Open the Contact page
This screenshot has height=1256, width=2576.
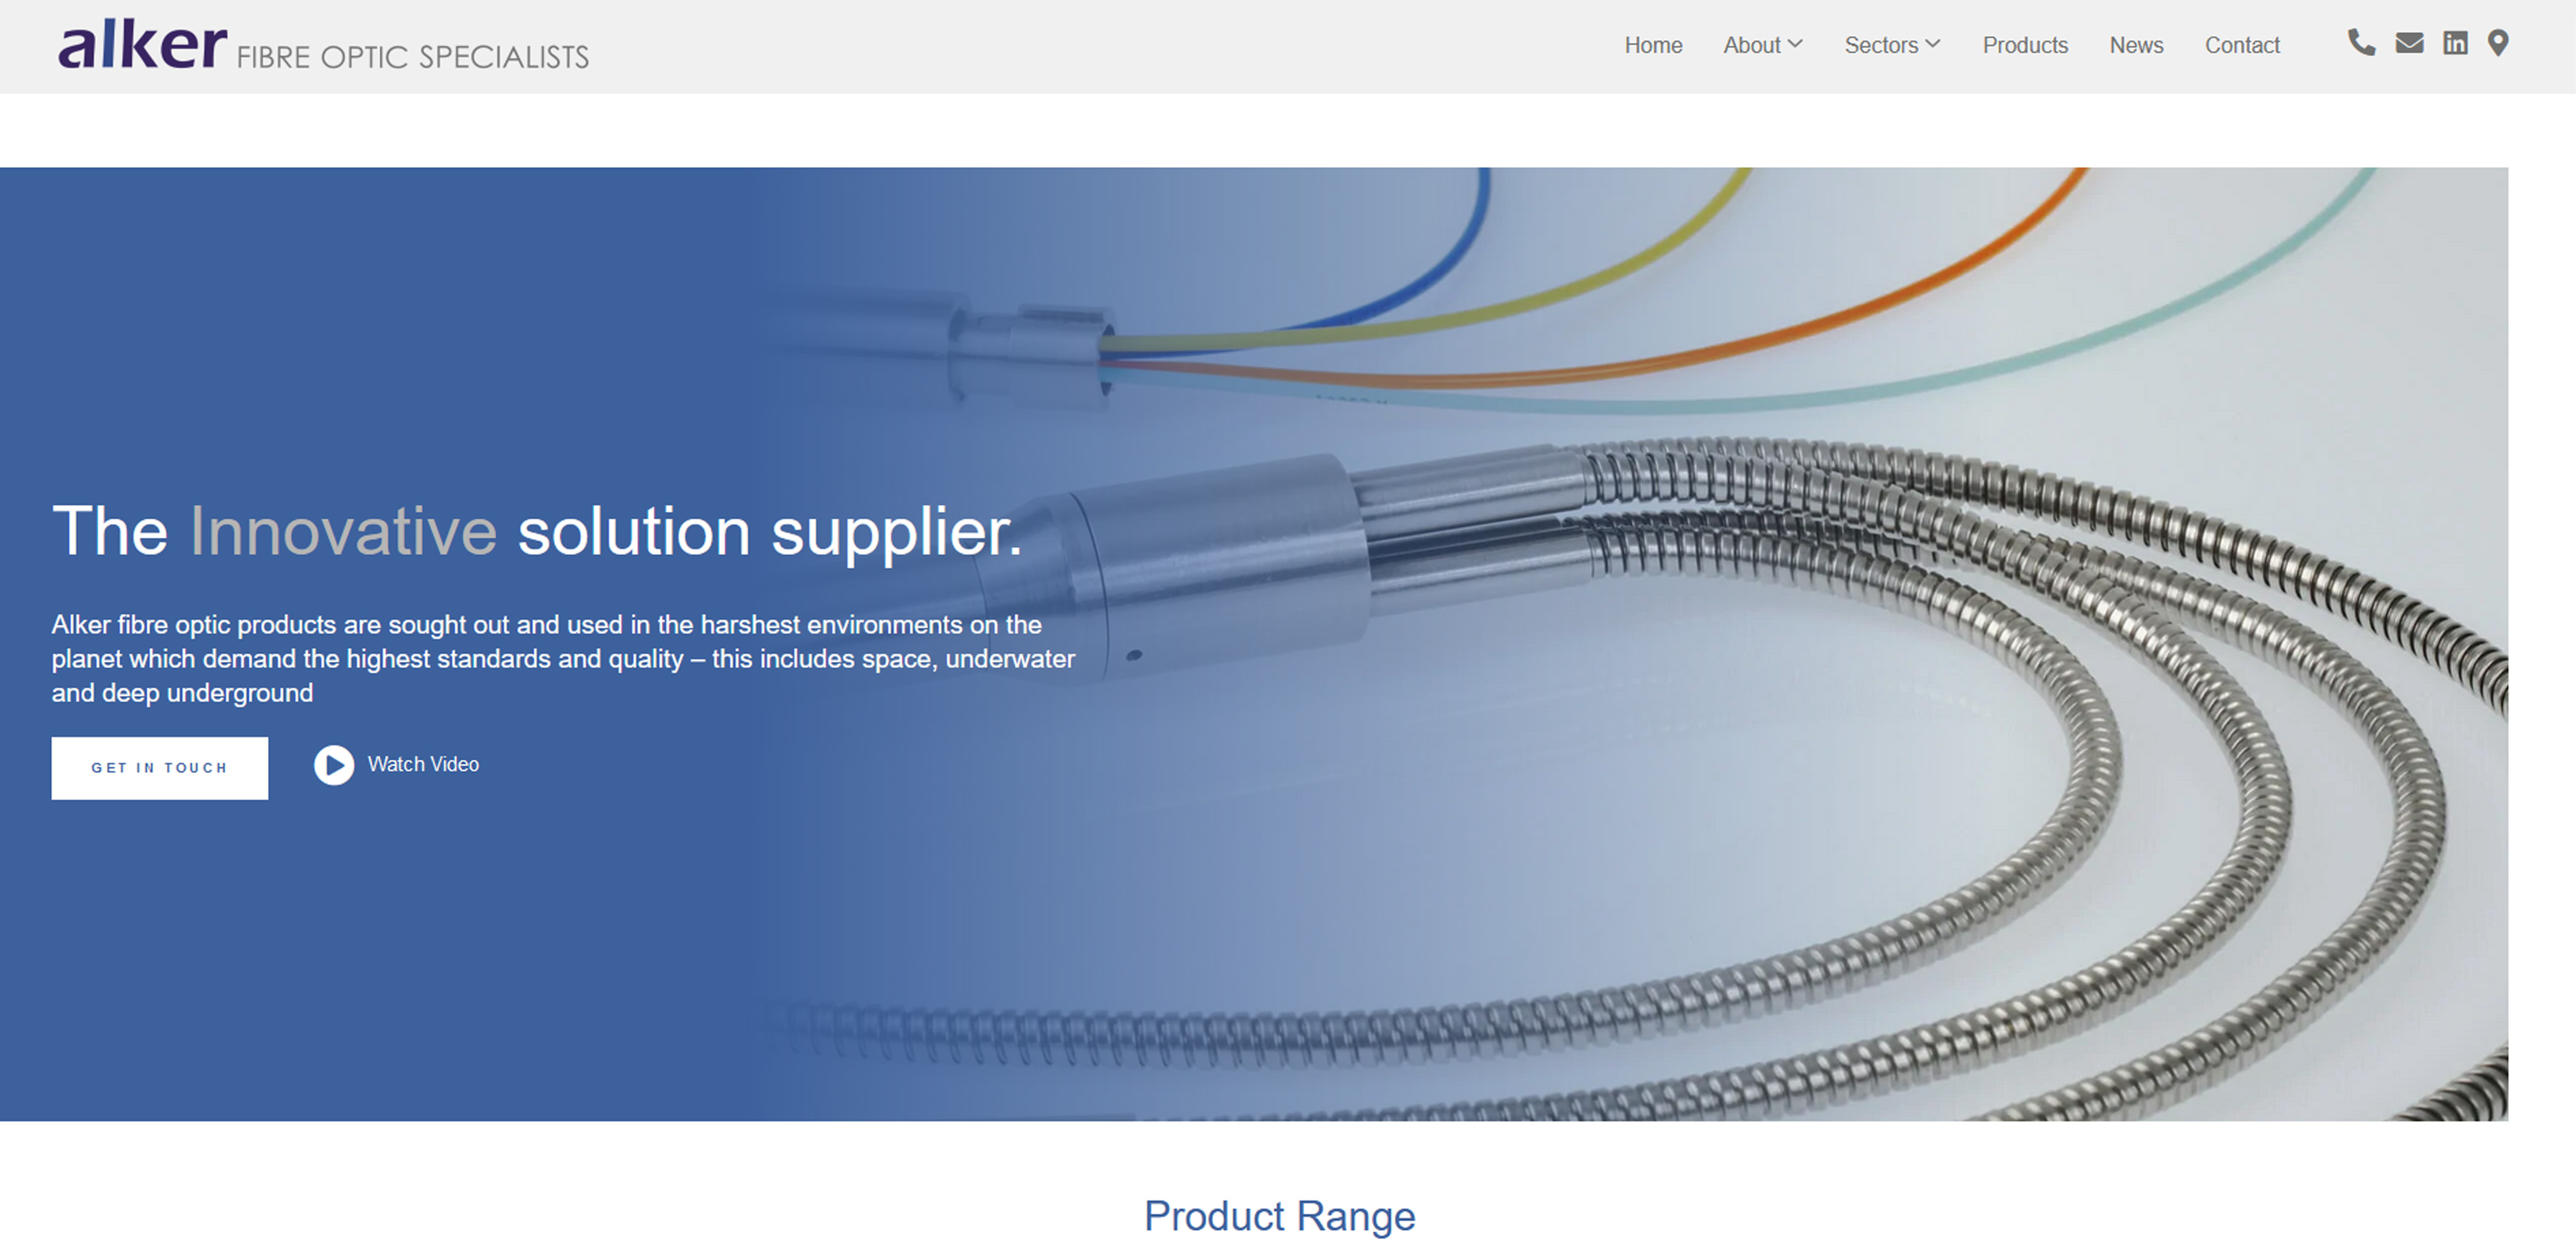[2242, 45]
